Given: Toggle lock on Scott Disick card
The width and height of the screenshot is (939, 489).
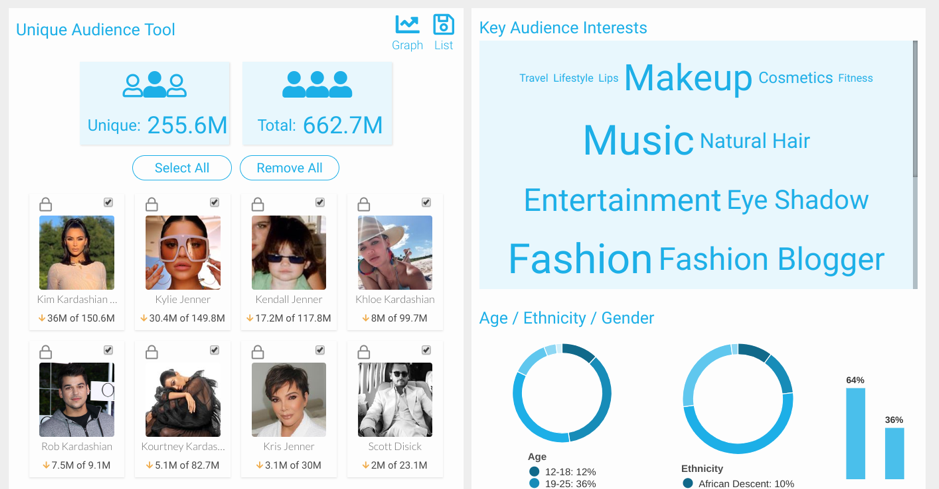Looking at the screenshot, I should point(364,351).
